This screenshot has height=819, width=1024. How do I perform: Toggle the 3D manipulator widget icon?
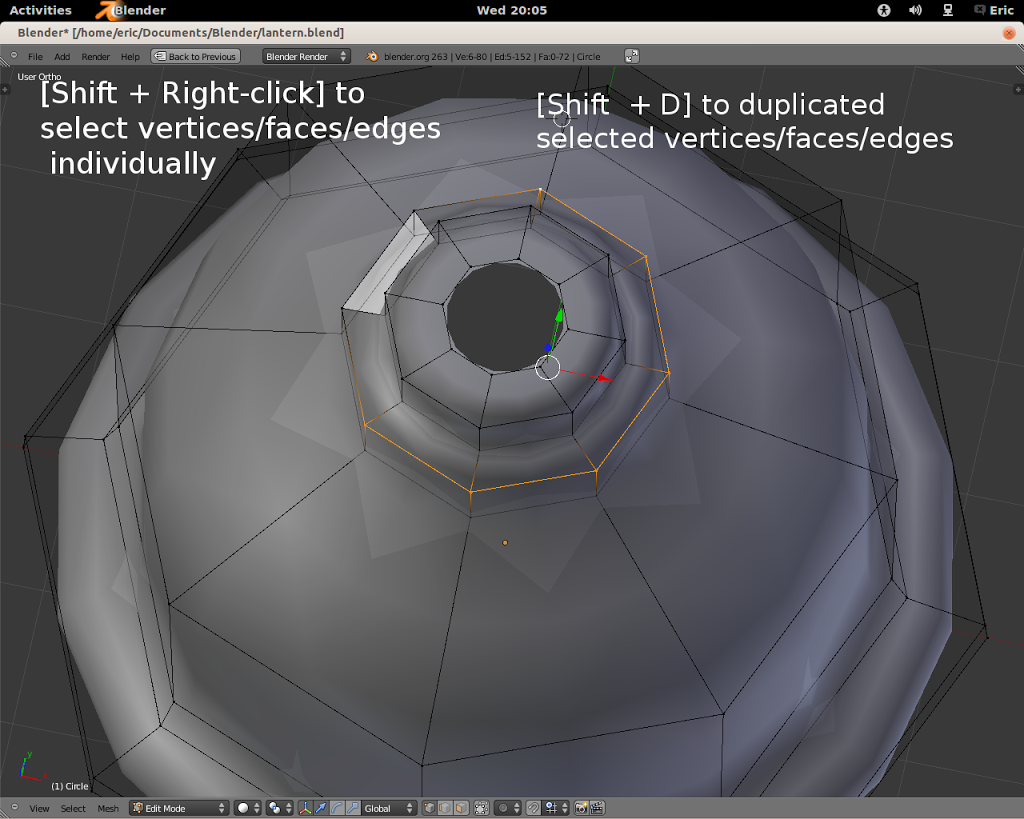pos(306,808)
